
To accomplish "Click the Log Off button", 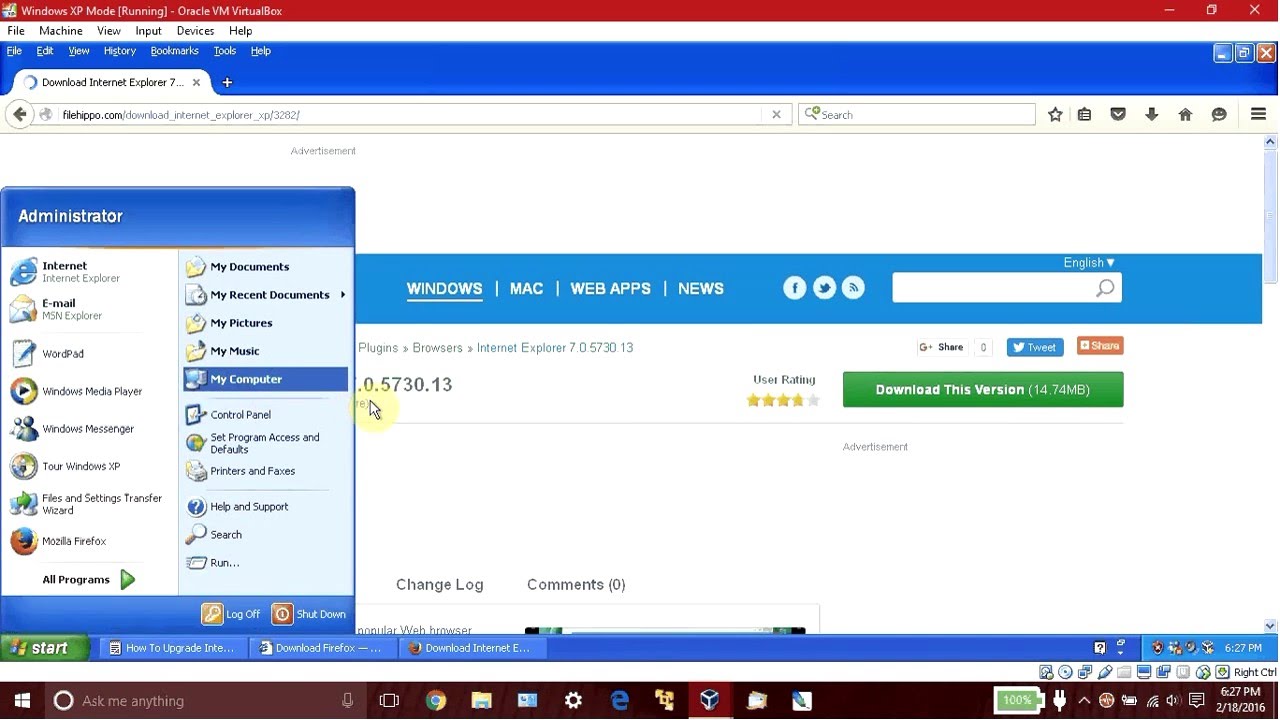I will 231,614.
